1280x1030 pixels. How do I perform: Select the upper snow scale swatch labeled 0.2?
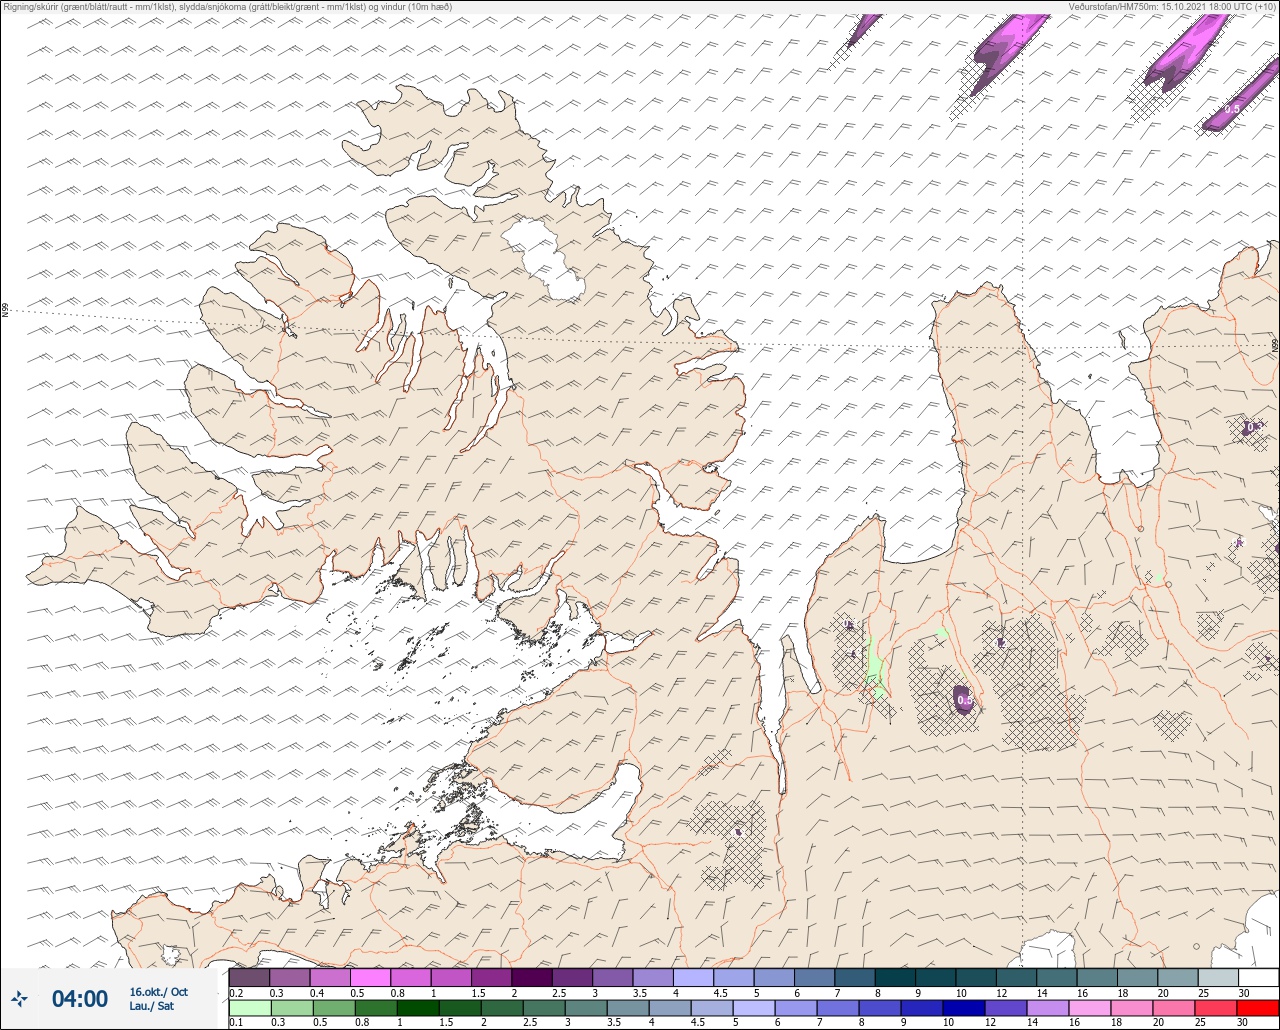(249, 977)
